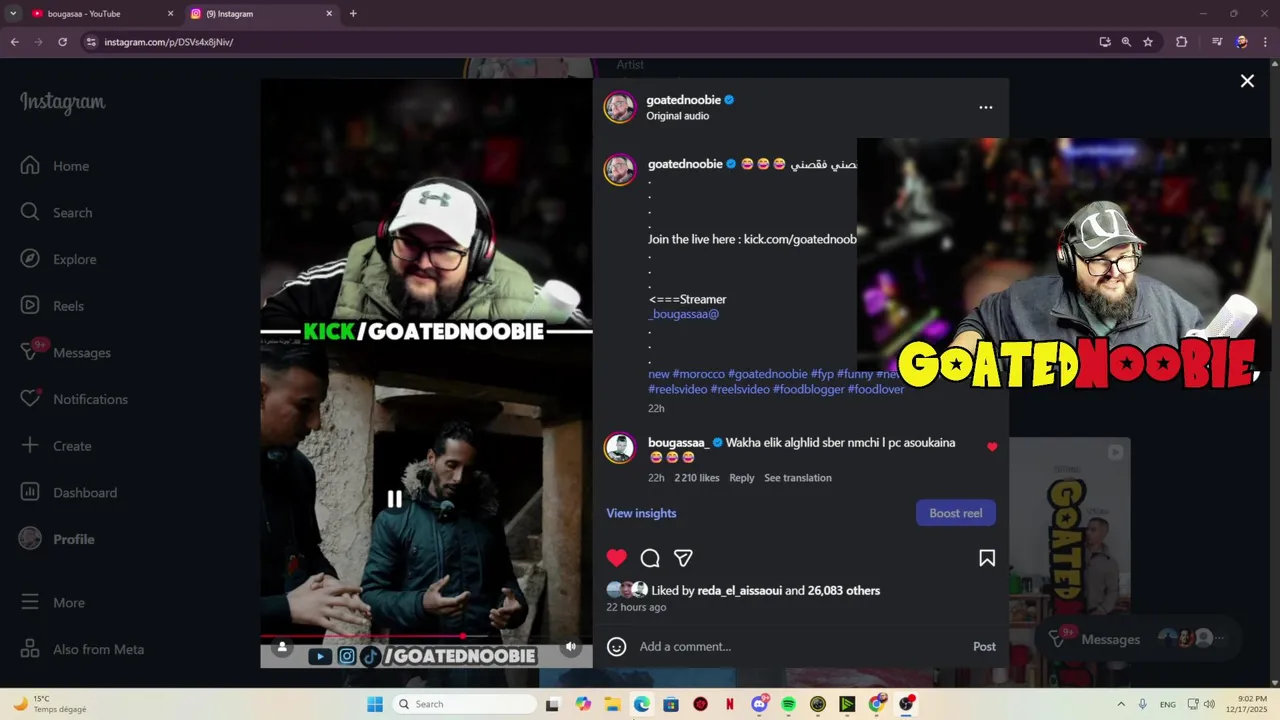The width and height of the screenshot is (1280, 720).
Task: View the comment's 2 210 likes
Action: 697,478
